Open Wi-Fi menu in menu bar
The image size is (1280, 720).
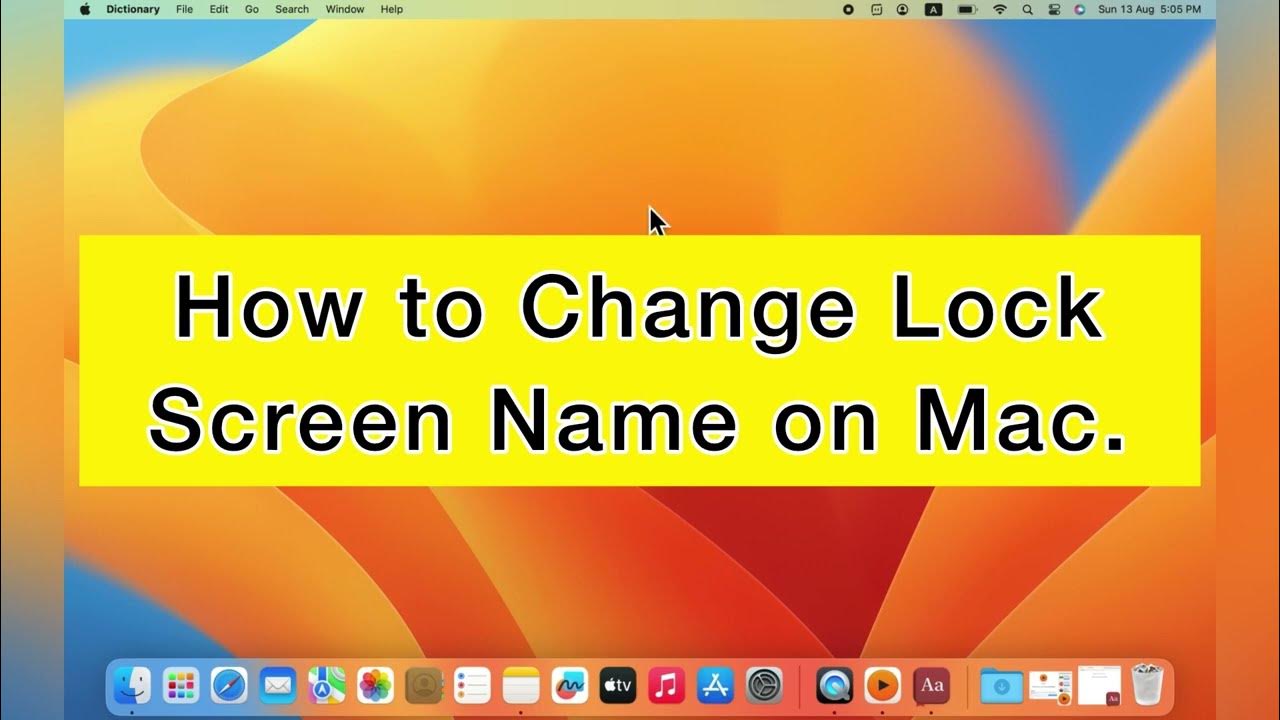[1000, 9]
